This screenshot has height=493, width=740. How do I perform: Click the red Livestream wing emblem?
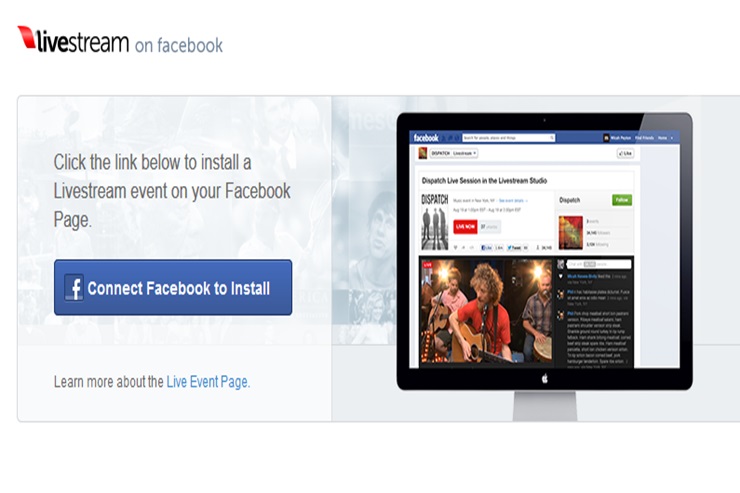click(x=26, y=38)
